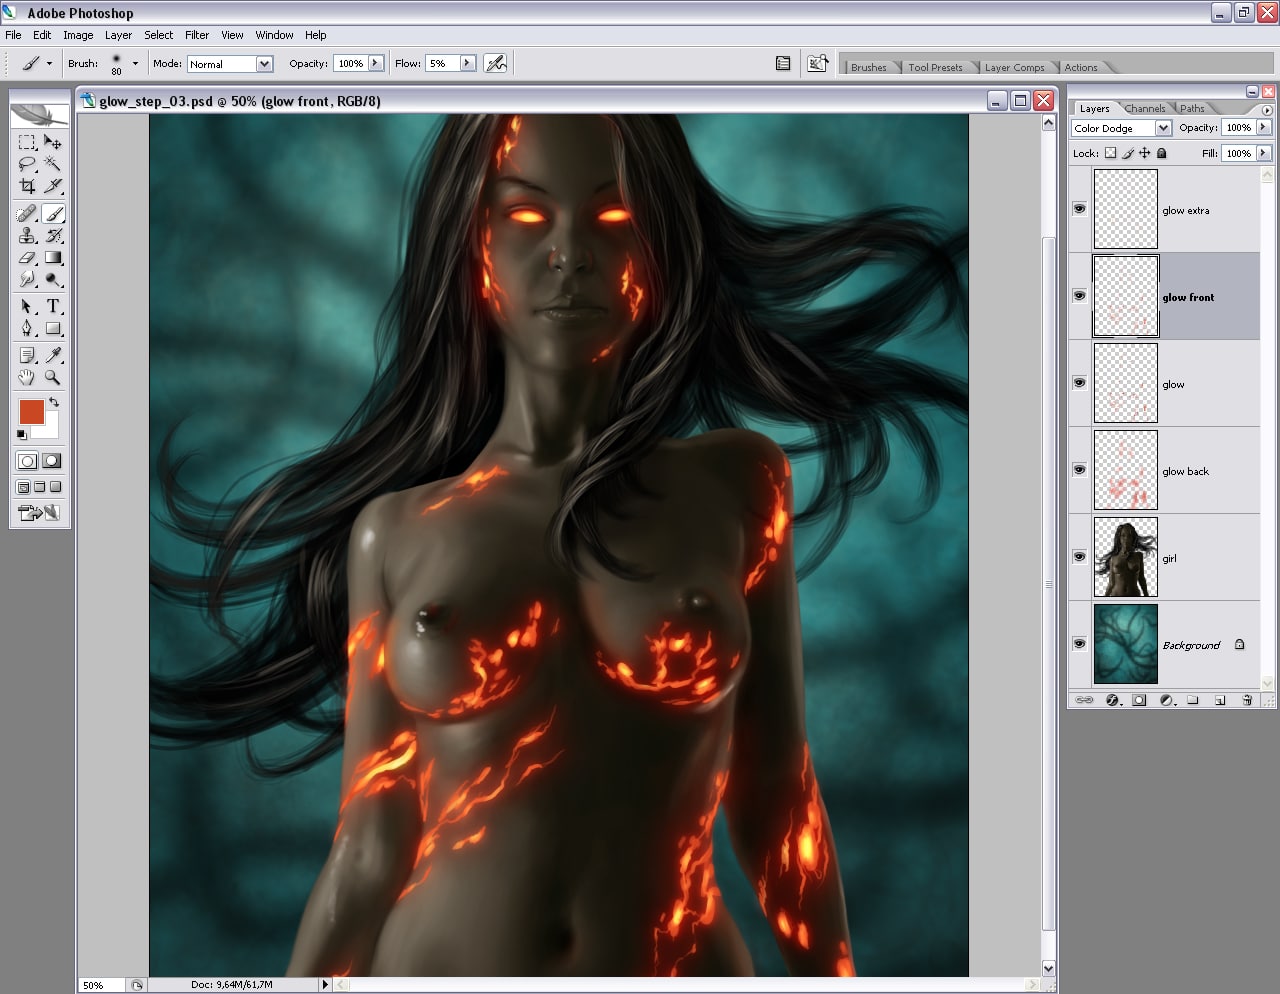
Task: Open the Image menu
Action: [x=78, y=35]
